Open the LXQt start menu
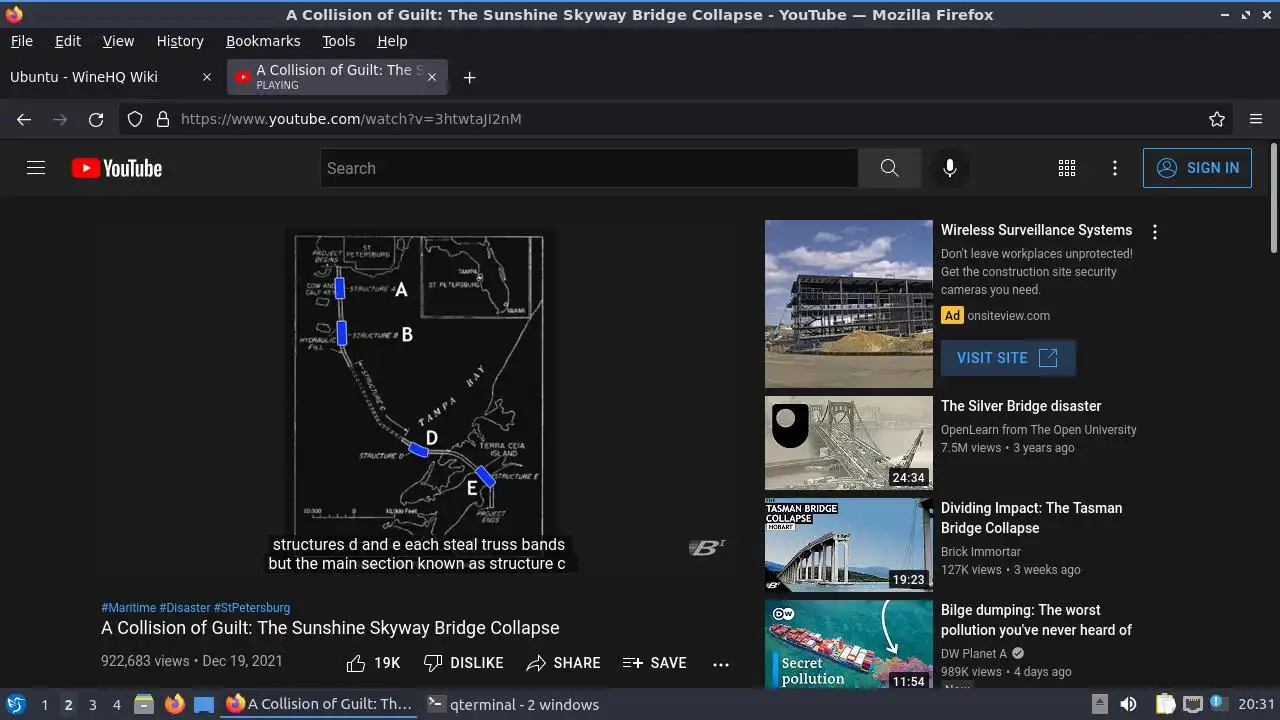The width and height of the screenshot is (1280, 720). (x=15, y=704)
